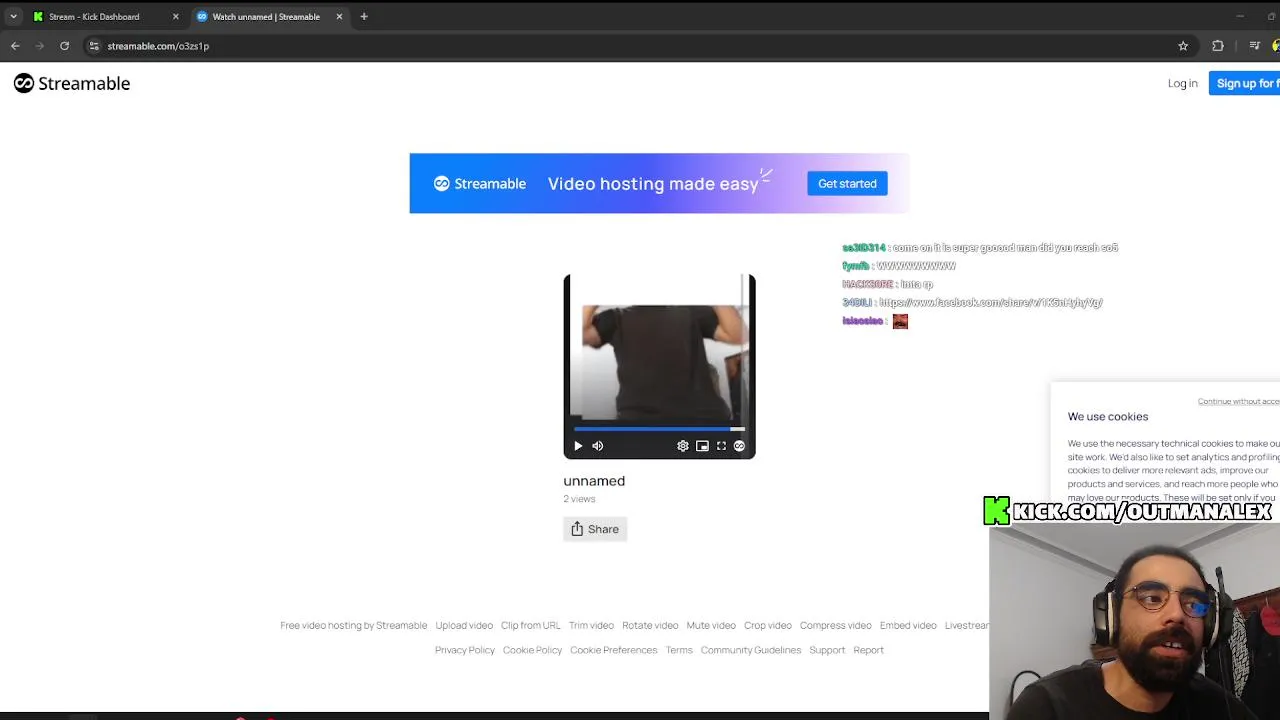Open Cookie Policy footer link

(x=532, y=650)
